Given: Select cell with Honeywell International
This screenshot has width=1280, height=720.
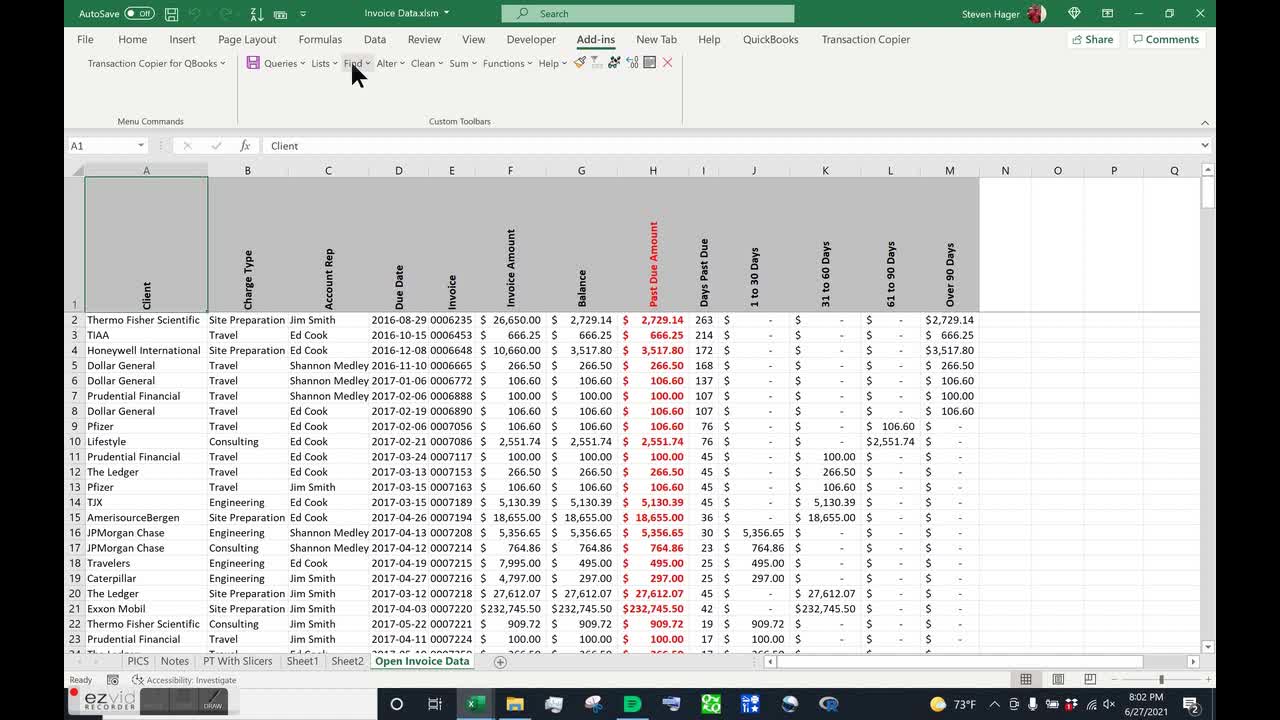Looking at the screenshot, I should [146, 350].
